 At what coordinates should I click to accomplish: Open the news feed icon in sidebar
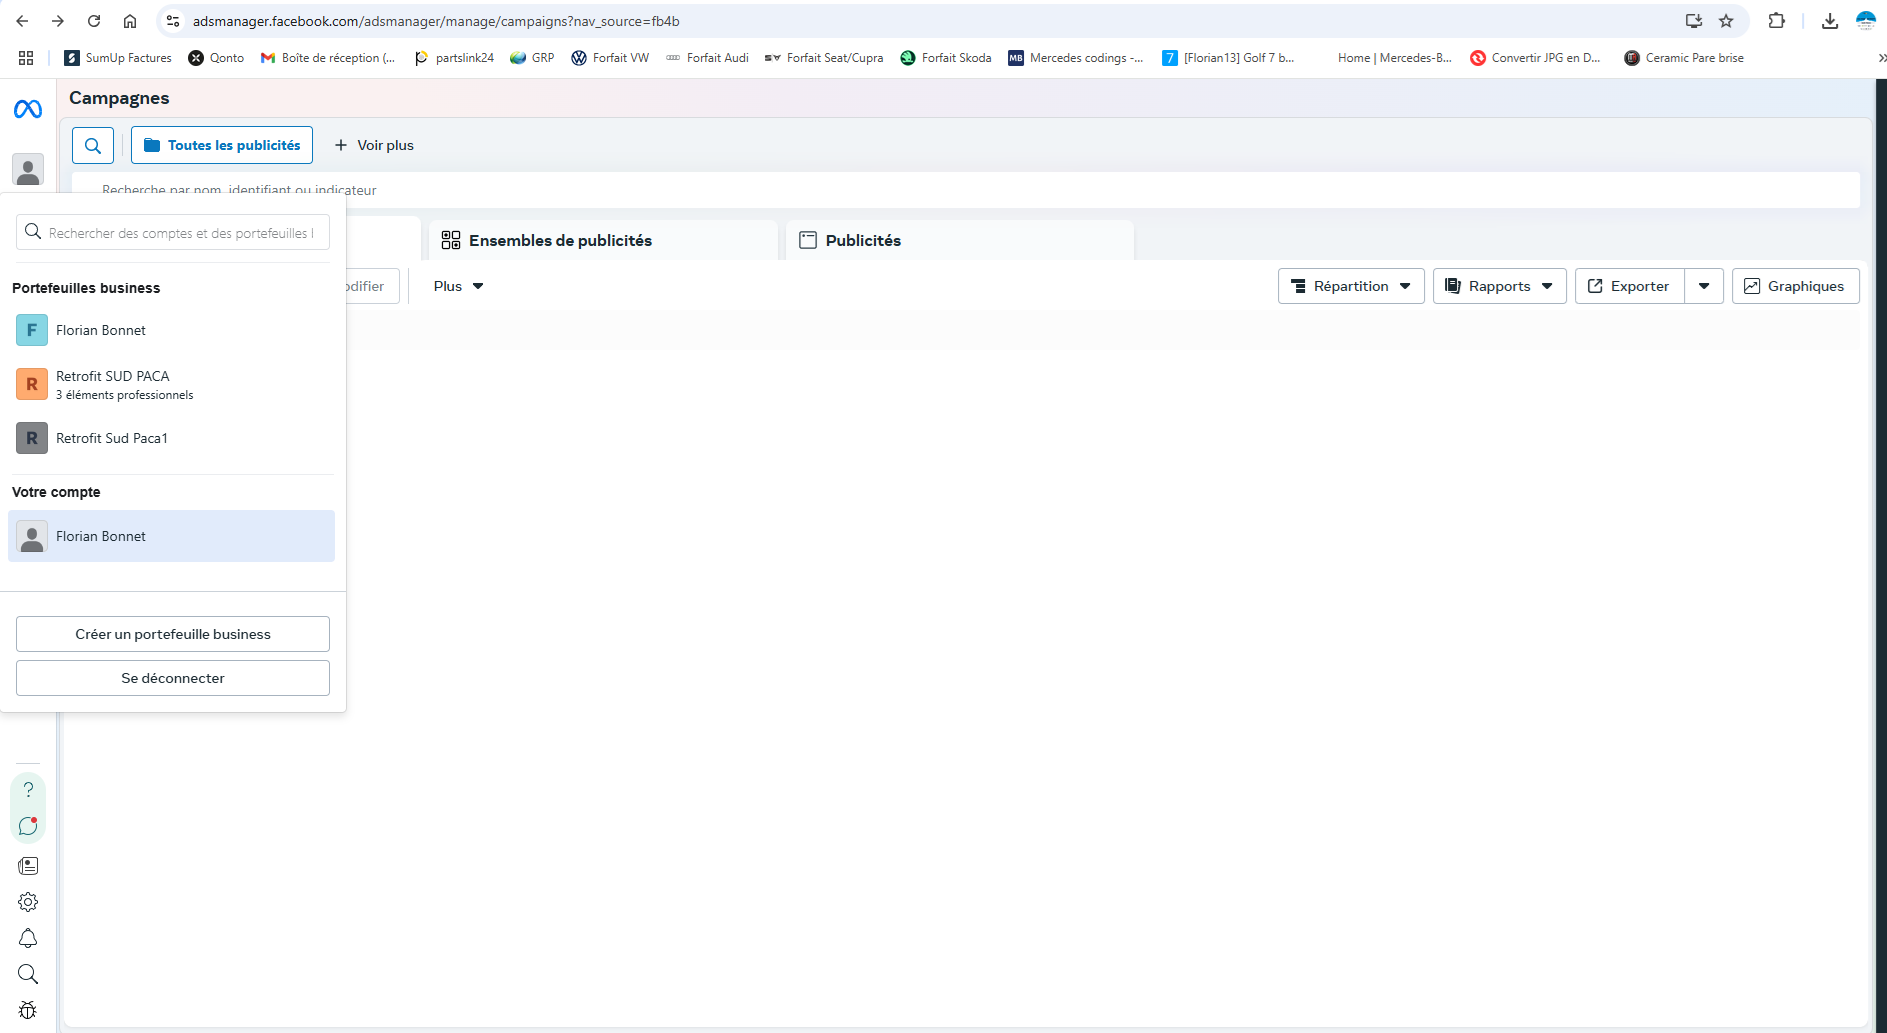[x=28, y=866]
